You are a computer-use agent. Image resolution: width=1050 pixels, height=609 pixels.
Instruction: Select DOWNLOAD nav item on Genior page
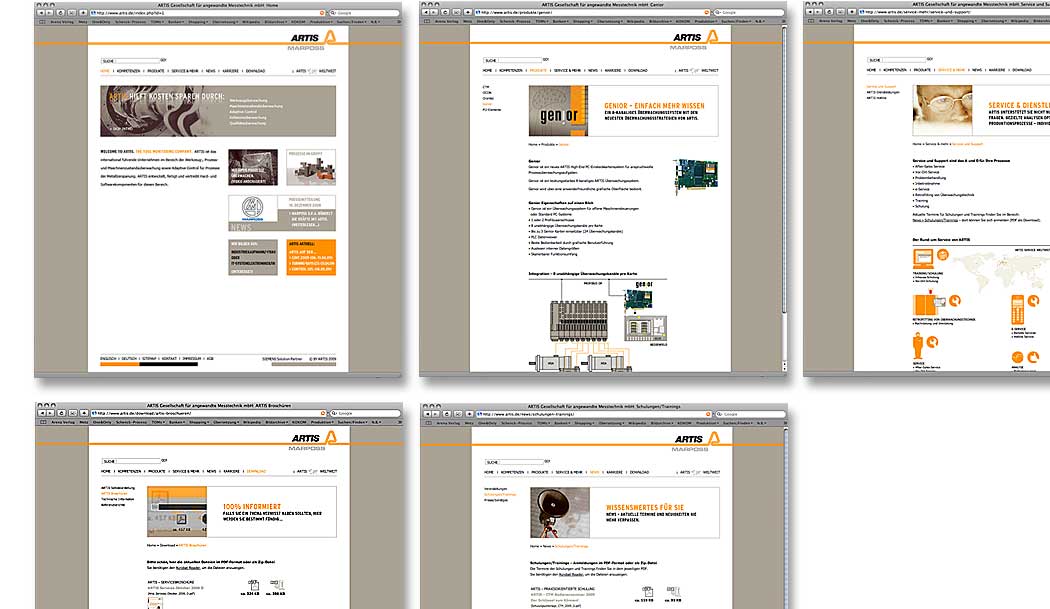click(638, 72)
